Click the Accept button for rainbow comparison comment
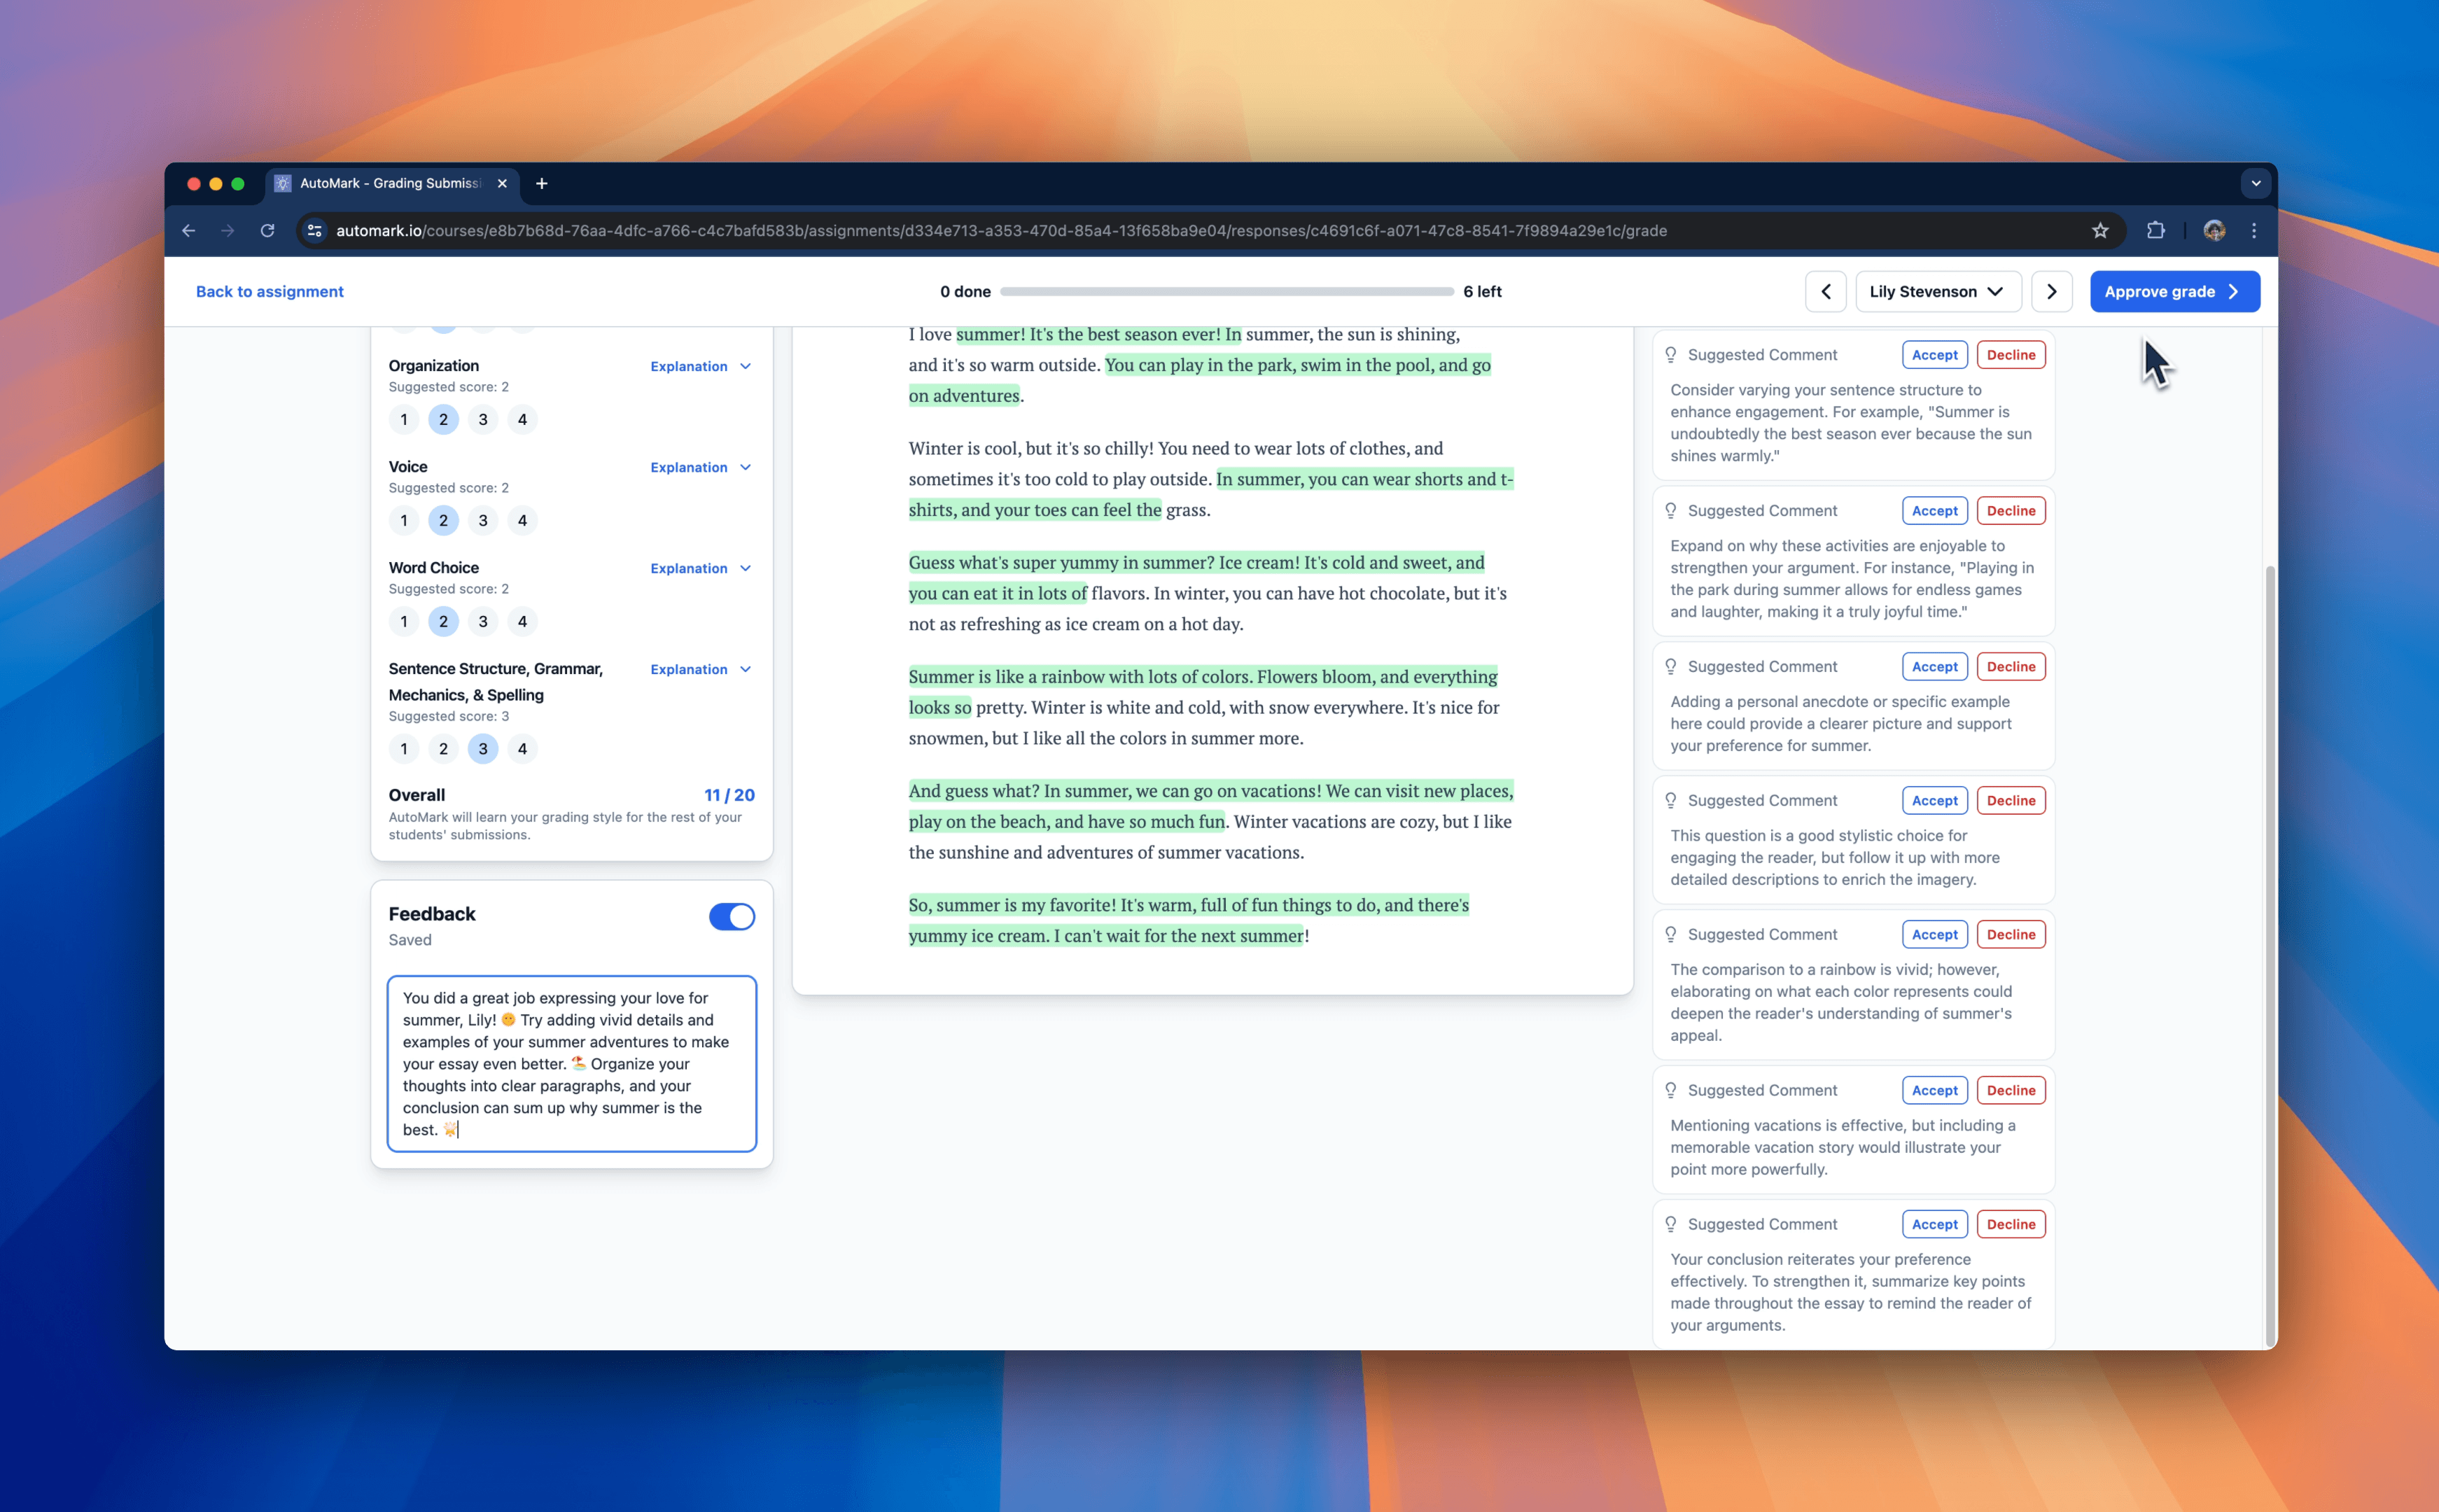2439x1512 pixels. (1934, 934)
